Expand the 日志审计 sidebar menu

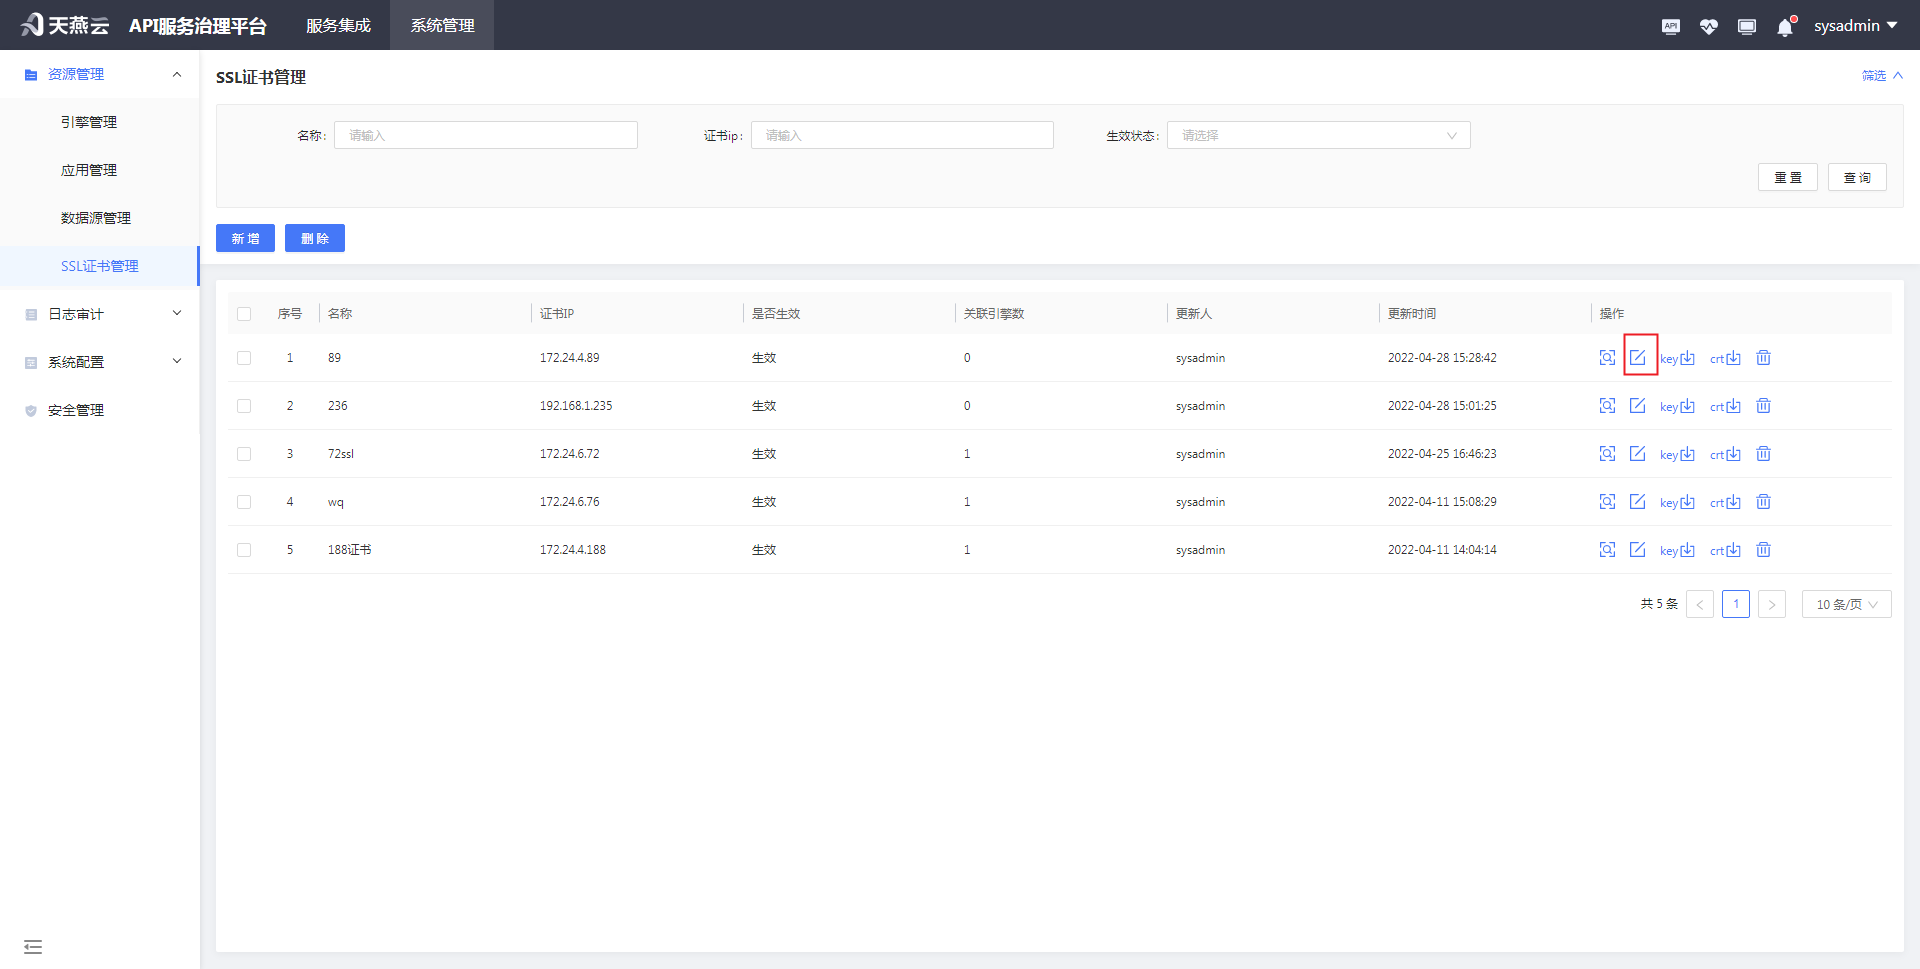(x=100, y=314)
